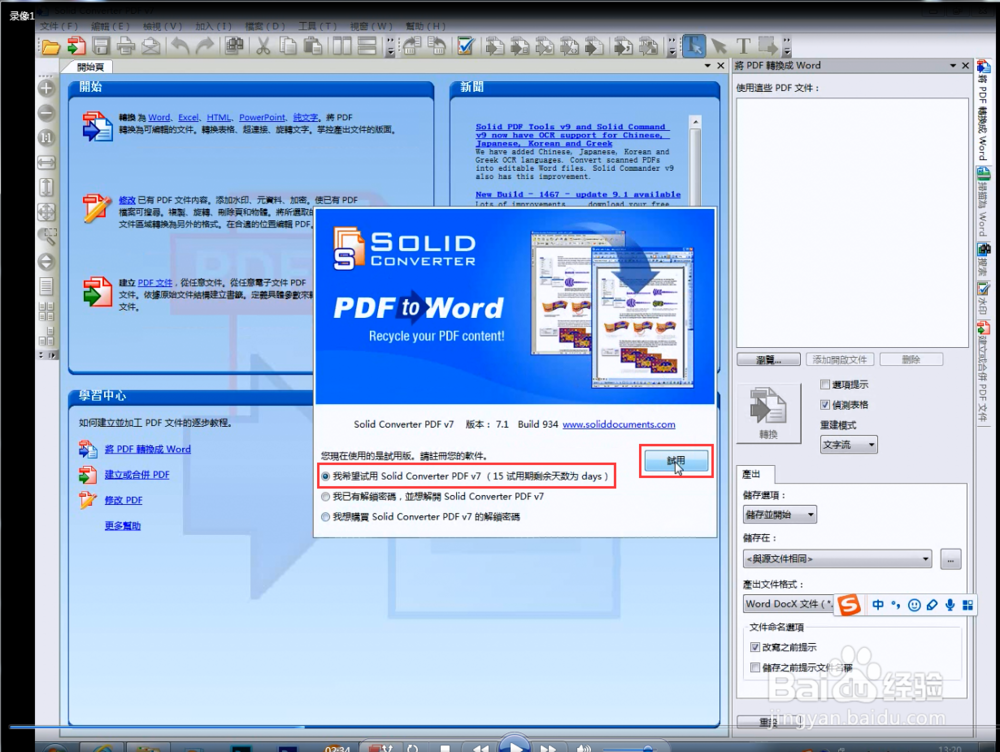Viewport: 1000px width, 752px height.
Task: Click the Copy icon in toolbar
Action: click(x=288, y=47)
